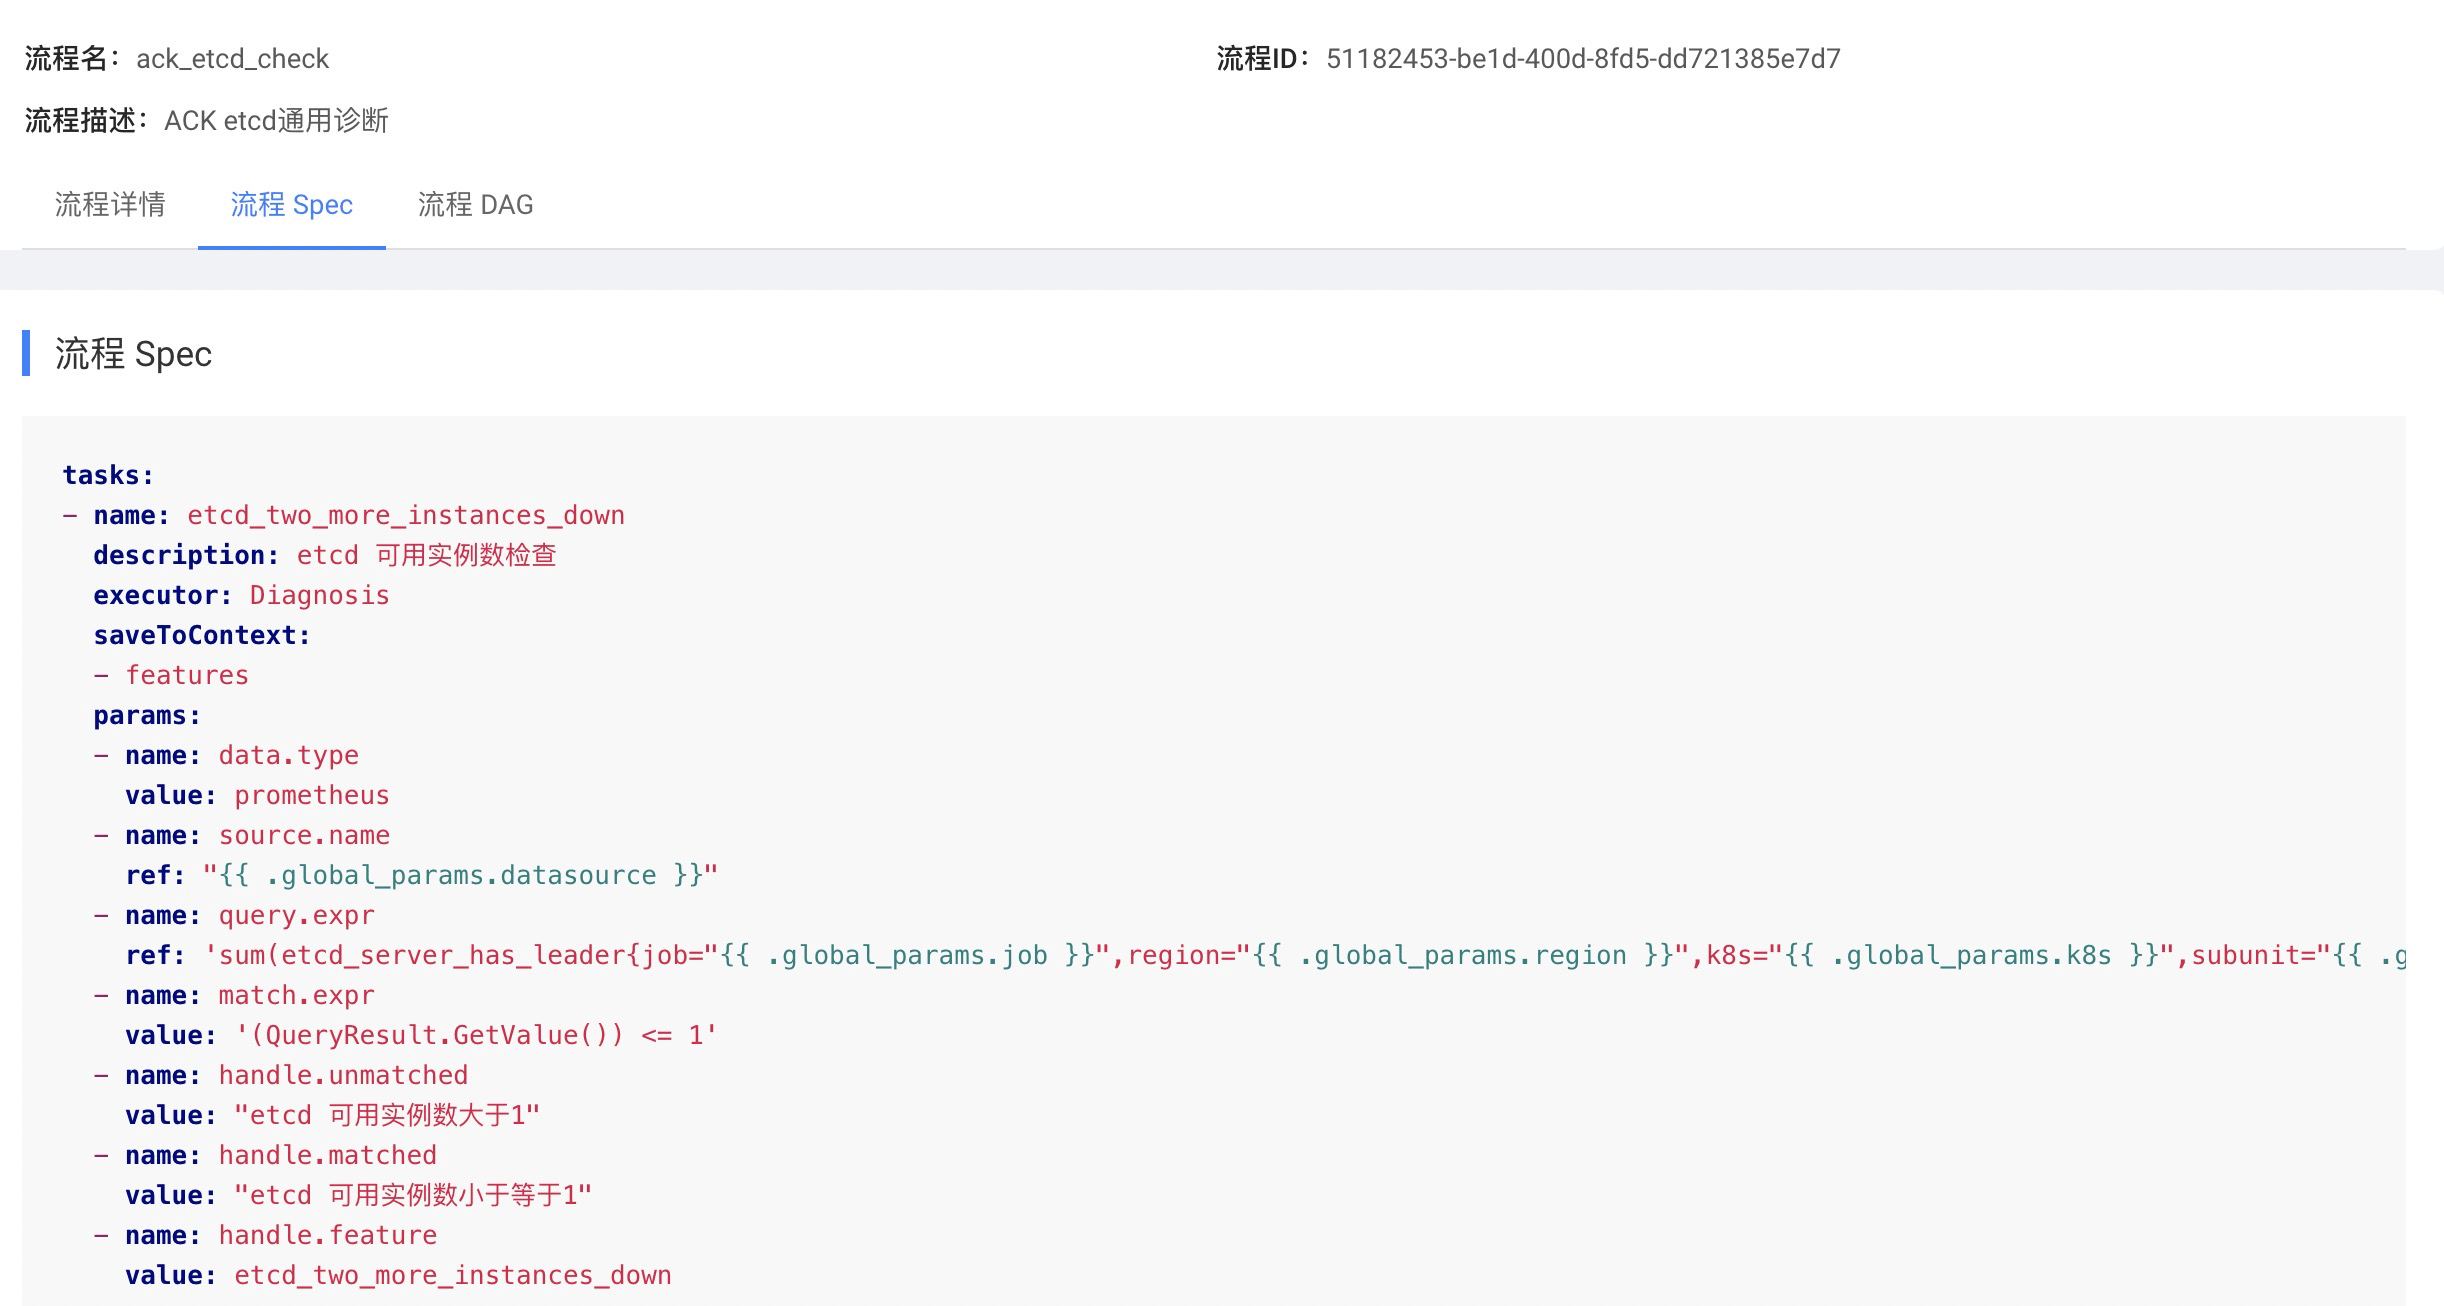Open the 流程详情 tab
Screen dimensions: 2444x1306
[x=110, y=204]
